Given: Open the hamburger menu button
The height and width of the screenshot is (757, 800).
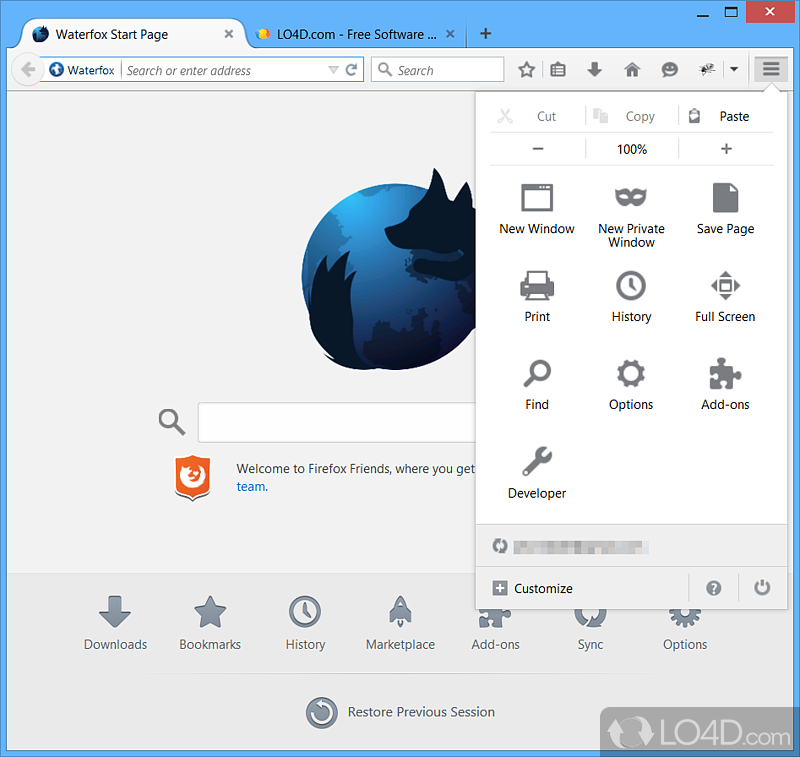Looking at the screenshot, I should pyautogui.click(x=771, y=68).
